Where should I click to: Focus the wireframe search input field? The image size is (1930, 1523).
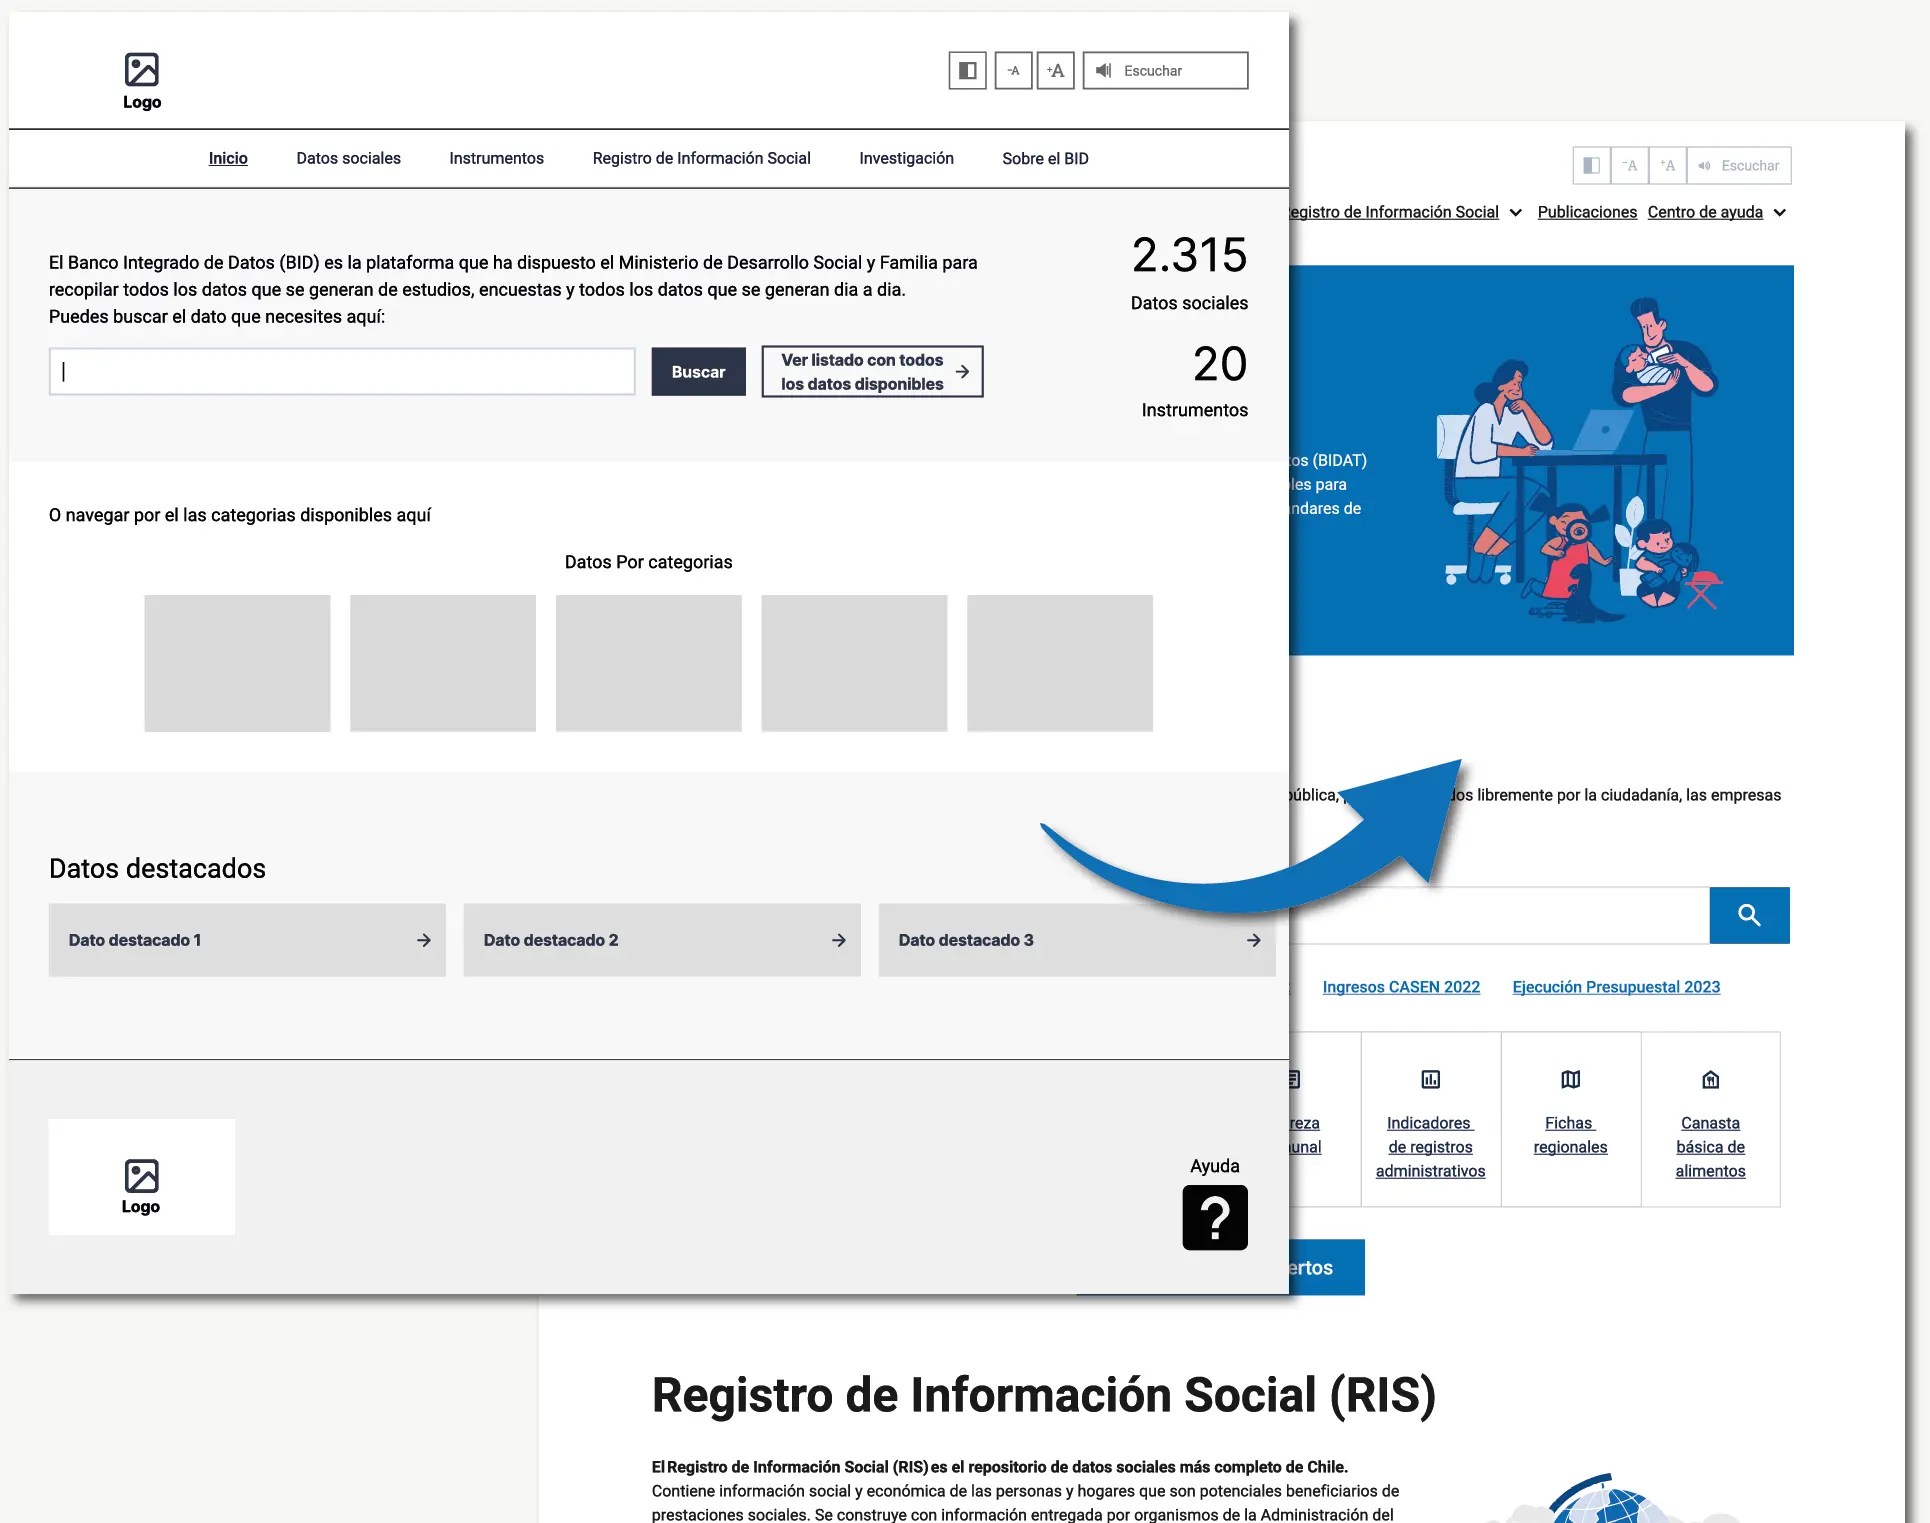(342, 372)
